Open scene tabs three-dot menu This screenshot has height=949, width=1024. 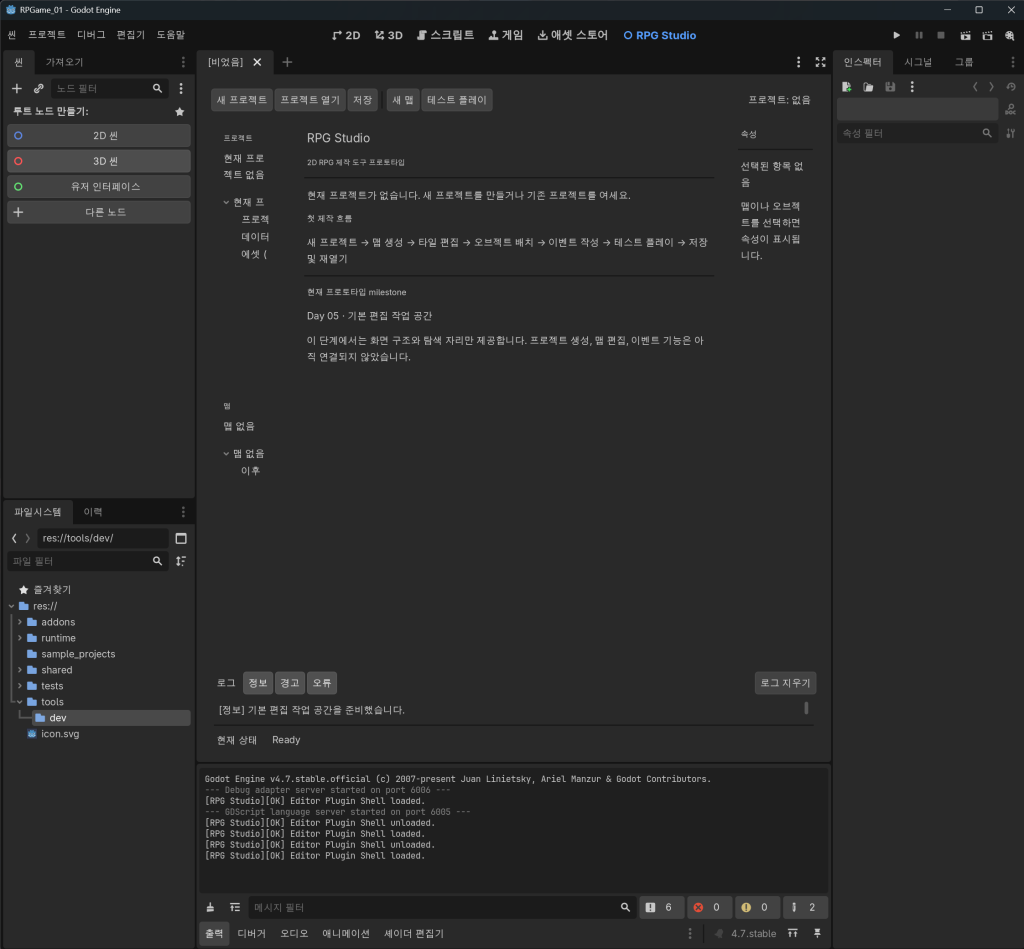point(798,62)
